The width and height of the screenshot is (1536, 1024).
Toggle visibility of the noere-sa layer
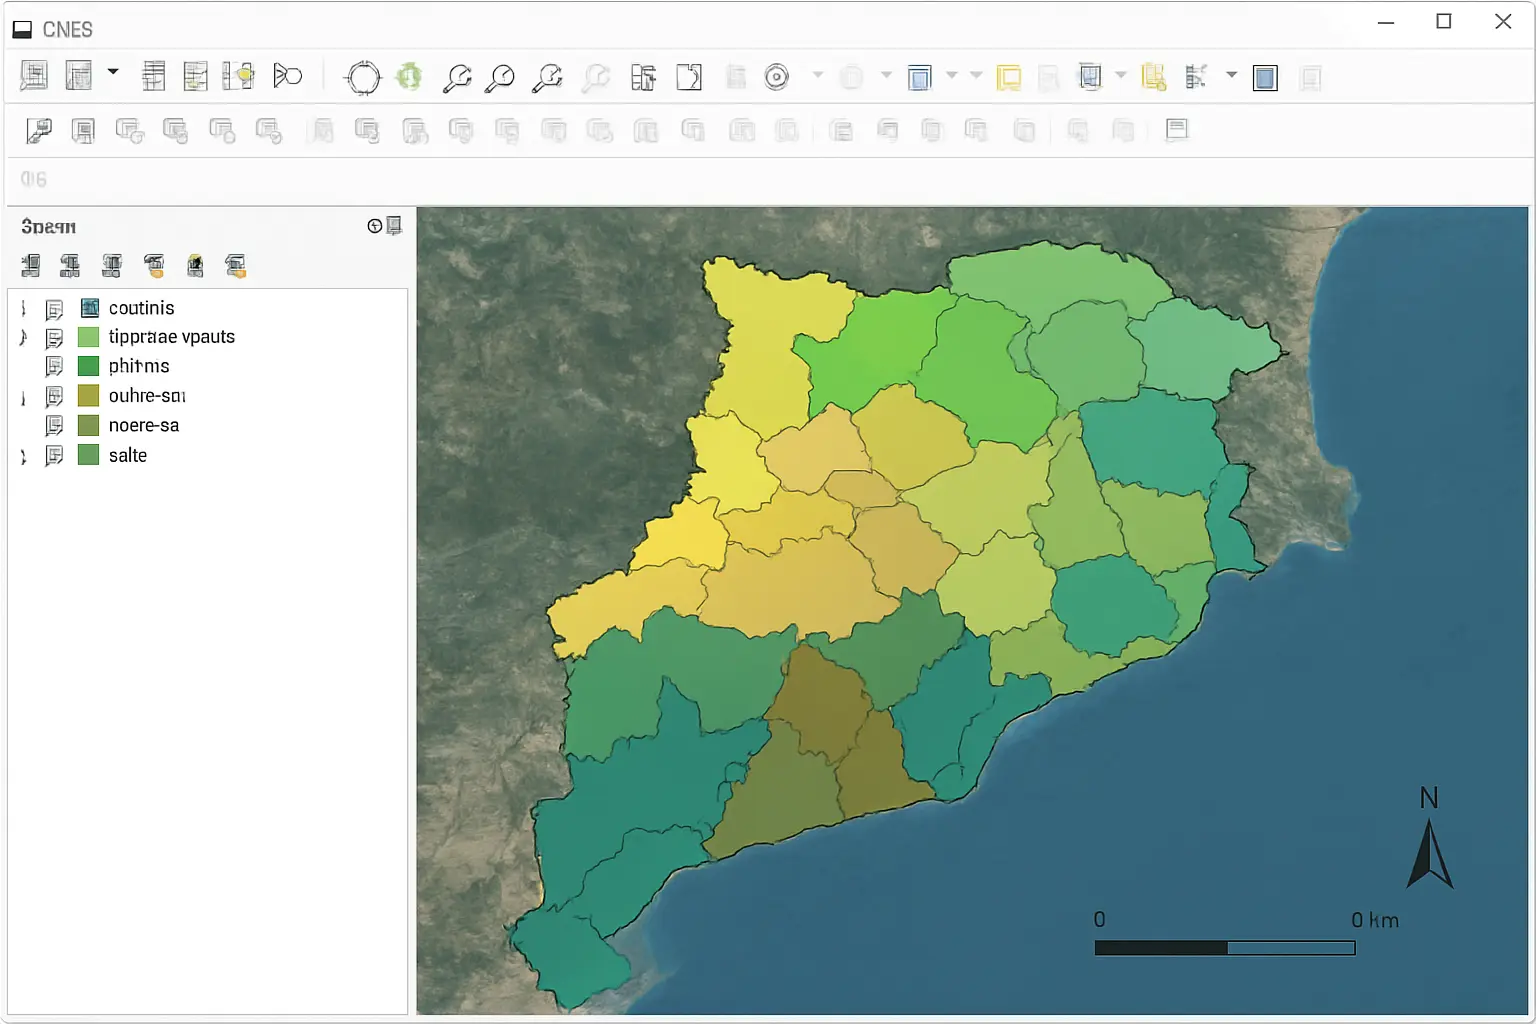(x=54, y=426)
